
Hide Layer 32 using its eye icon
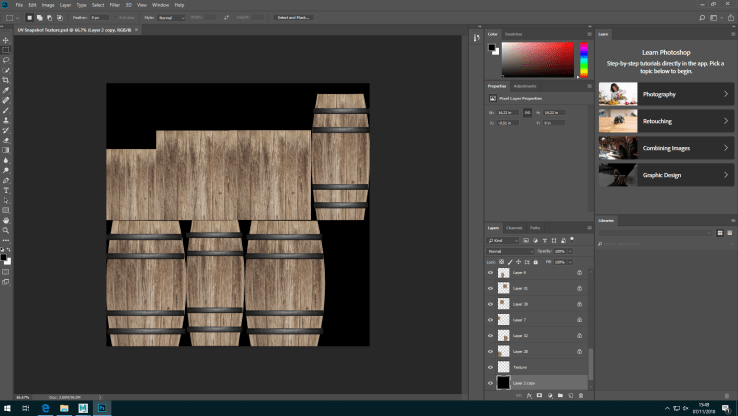[x=490, y=336]
